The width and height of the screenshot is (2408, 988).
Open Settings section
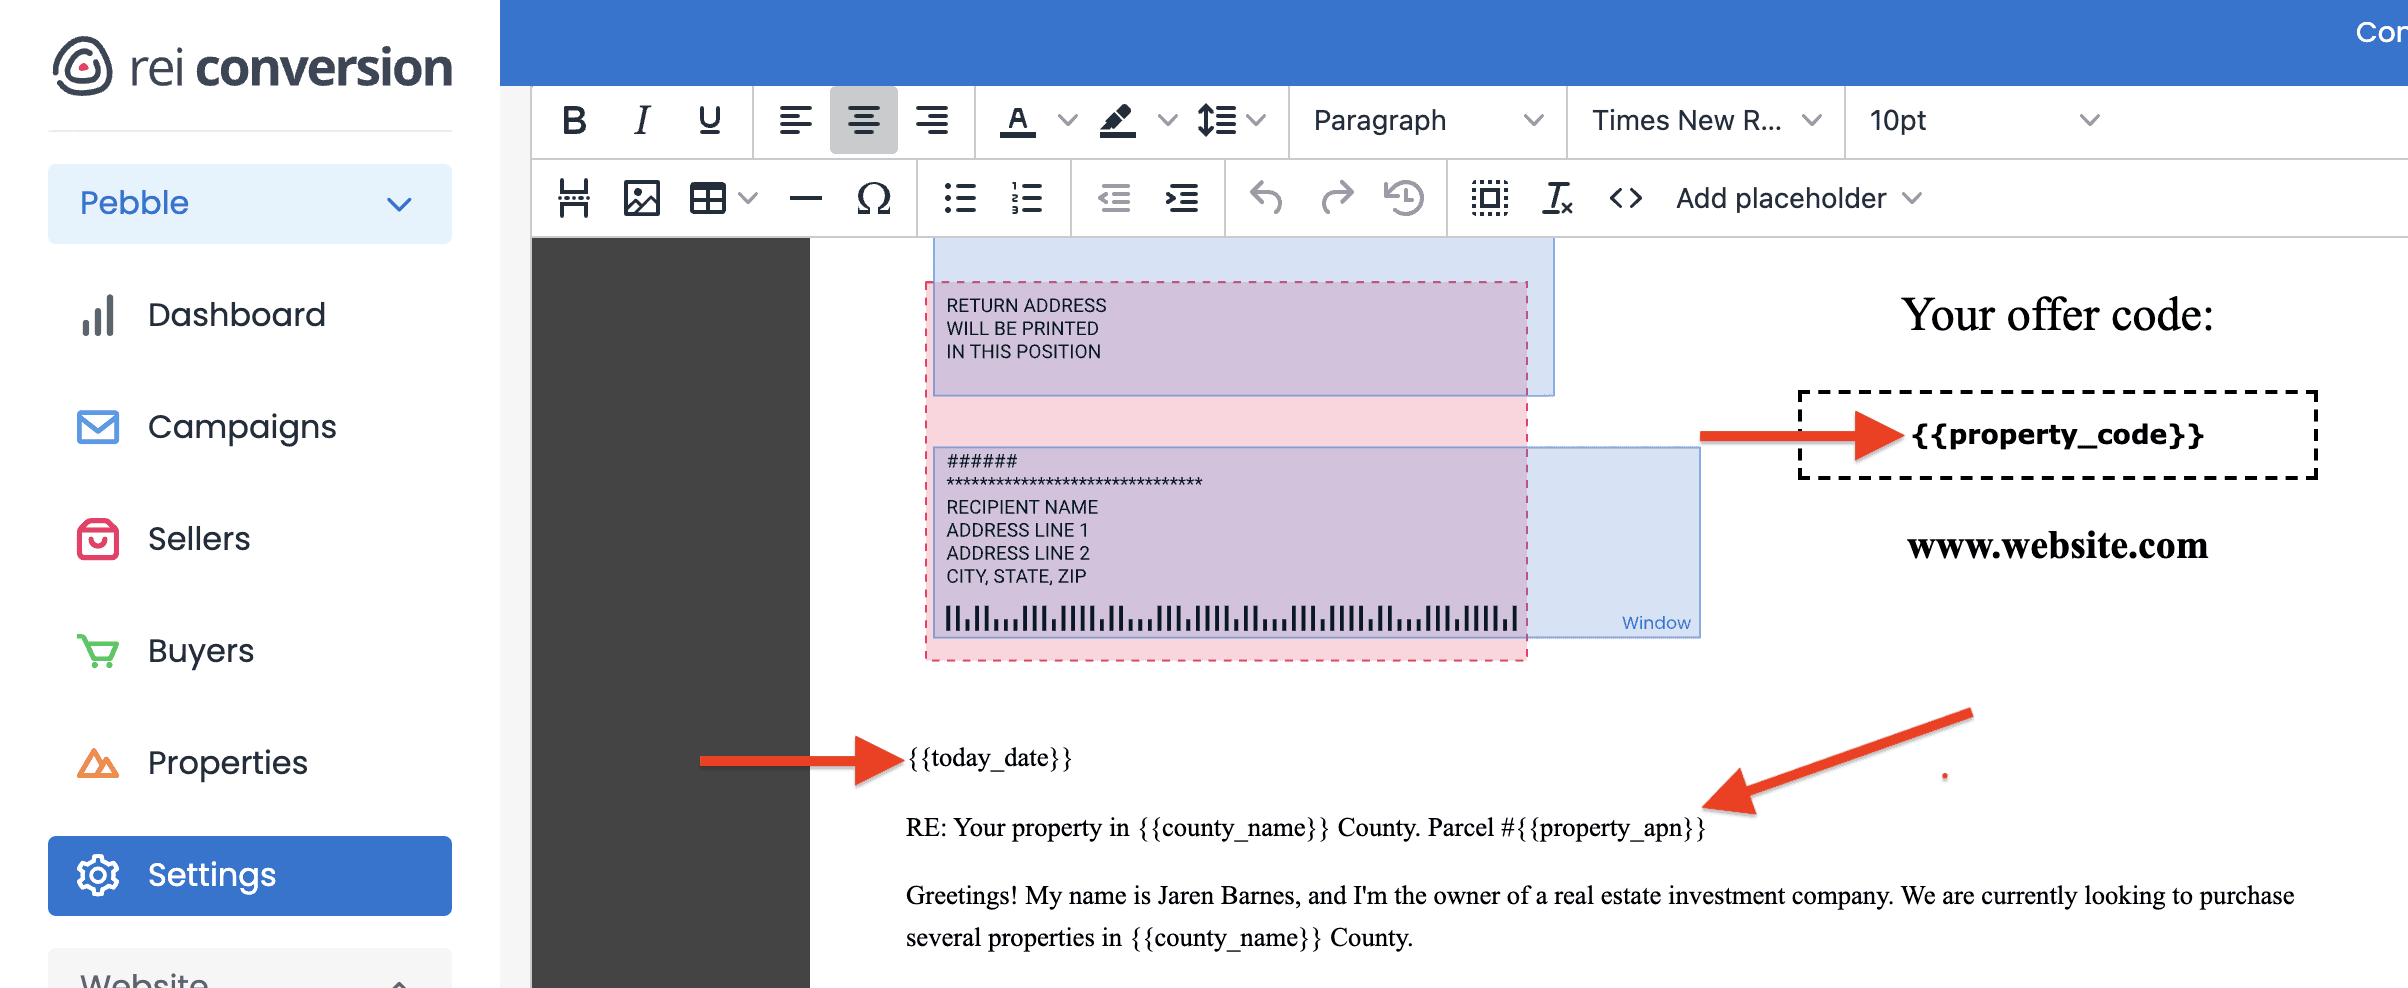pyautogui.click(x=250, y=876)
